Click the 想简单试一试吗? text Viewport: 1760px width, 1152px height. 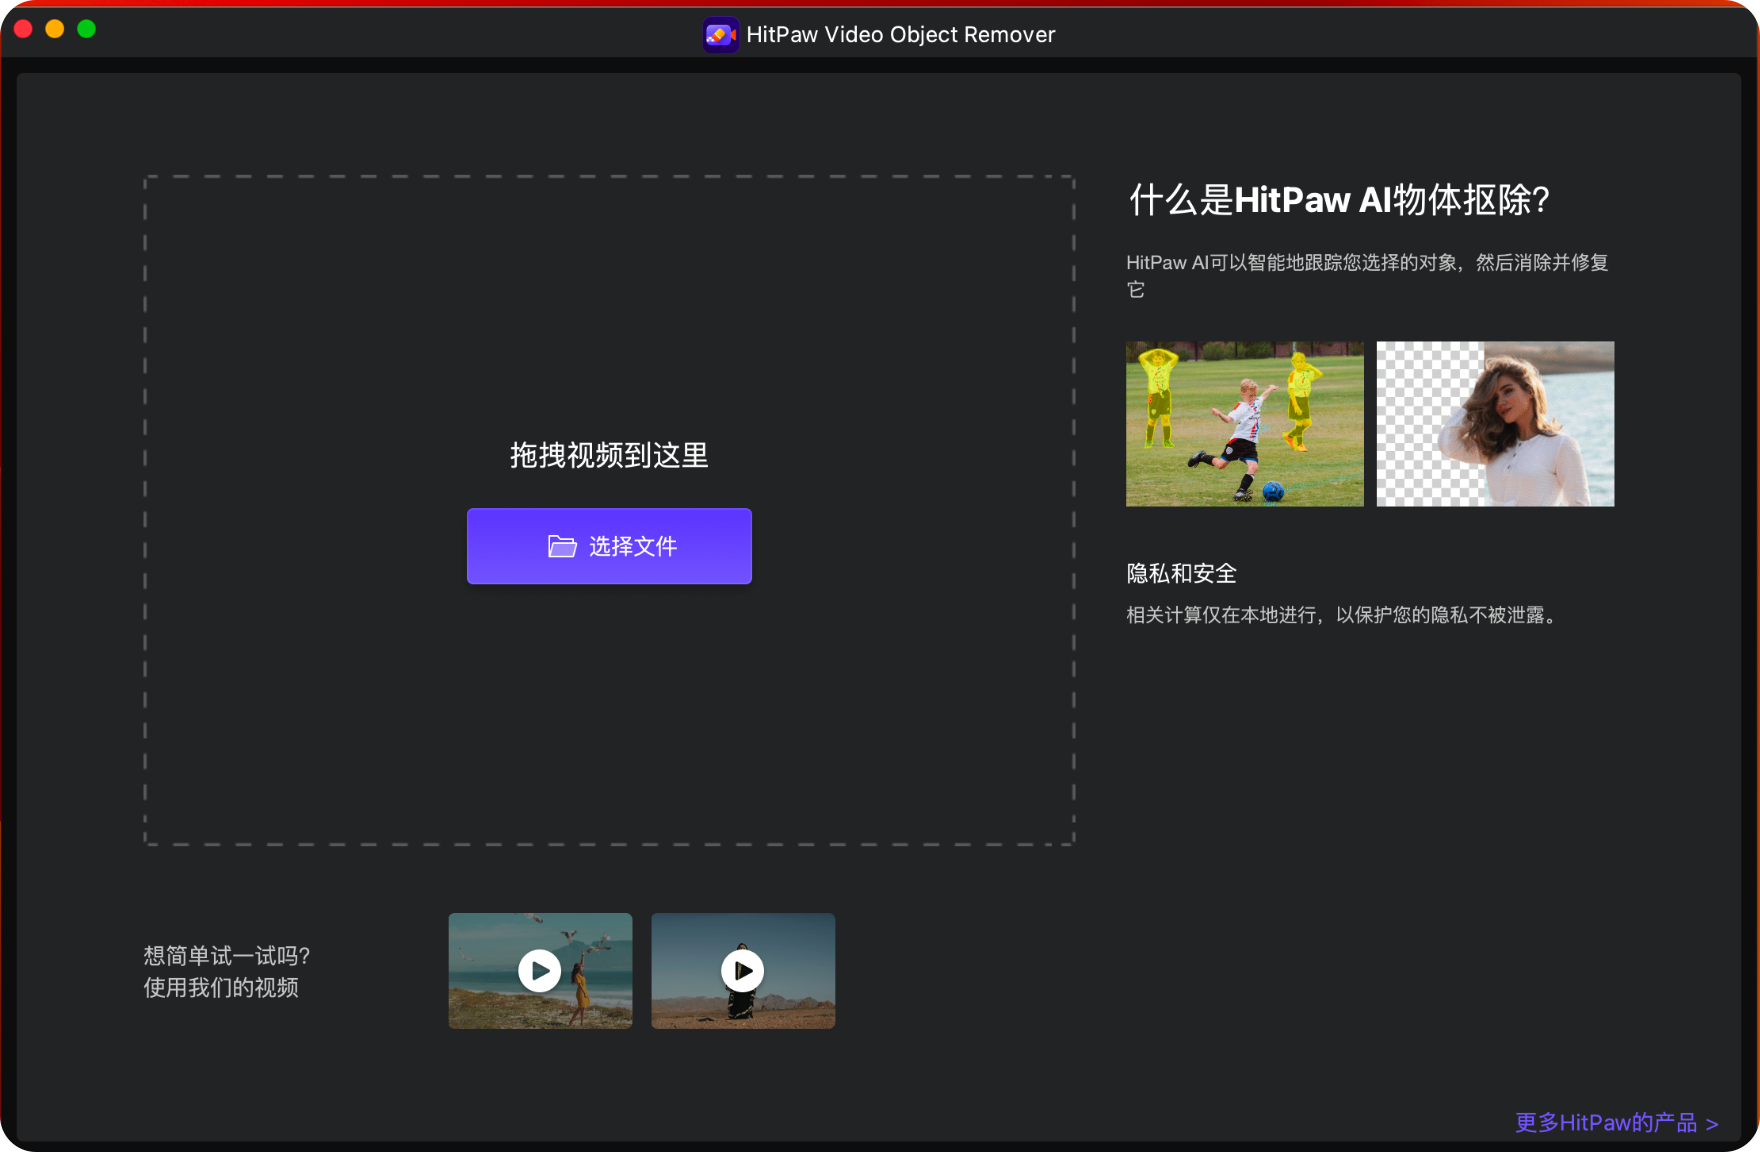227,956
